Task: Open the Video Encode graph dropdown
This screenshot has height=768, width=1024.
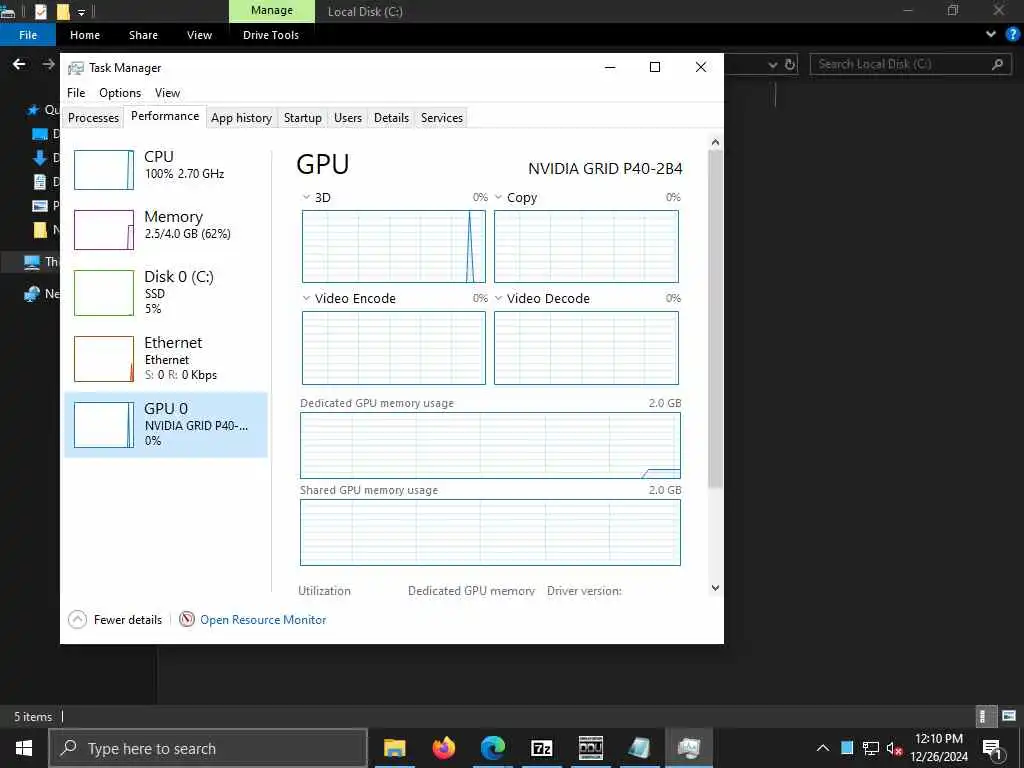Action: click(x=306, y=298)
